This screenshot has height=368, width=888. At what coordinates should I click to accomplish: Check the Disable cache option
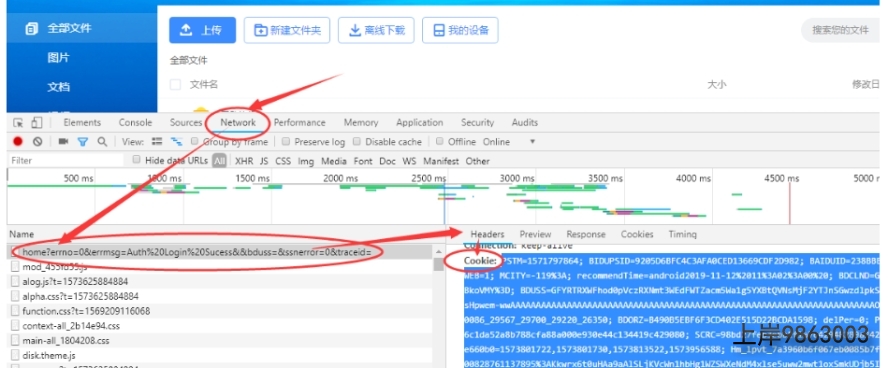point(357,142)
